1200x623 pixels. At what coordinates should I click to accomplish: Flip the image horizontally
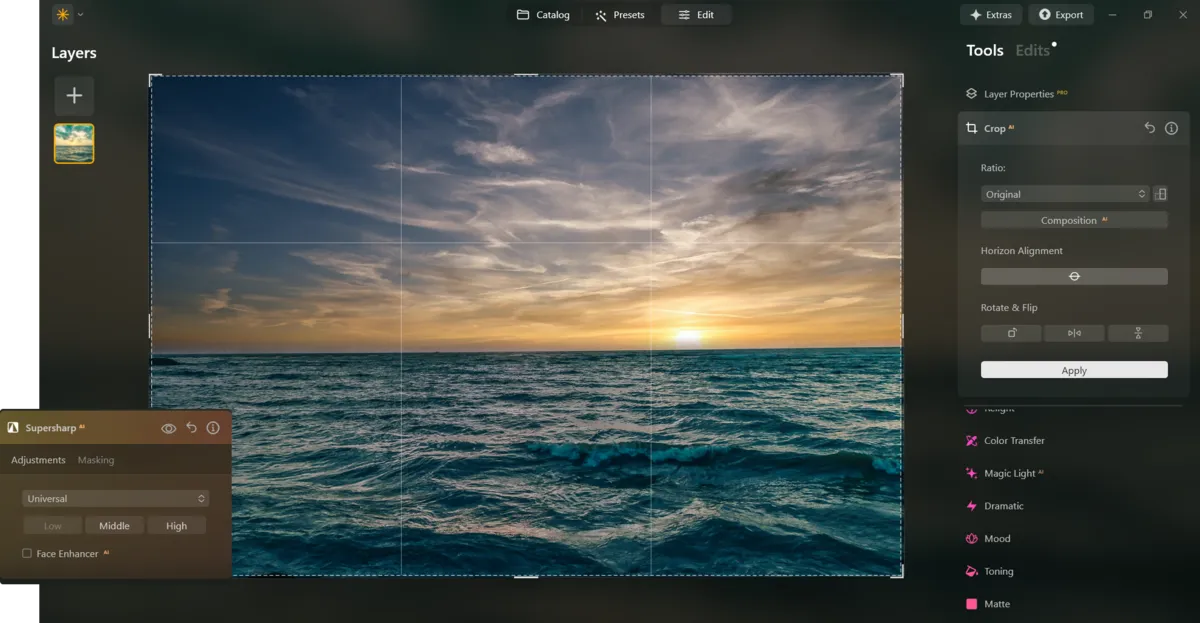[1074, 333]
